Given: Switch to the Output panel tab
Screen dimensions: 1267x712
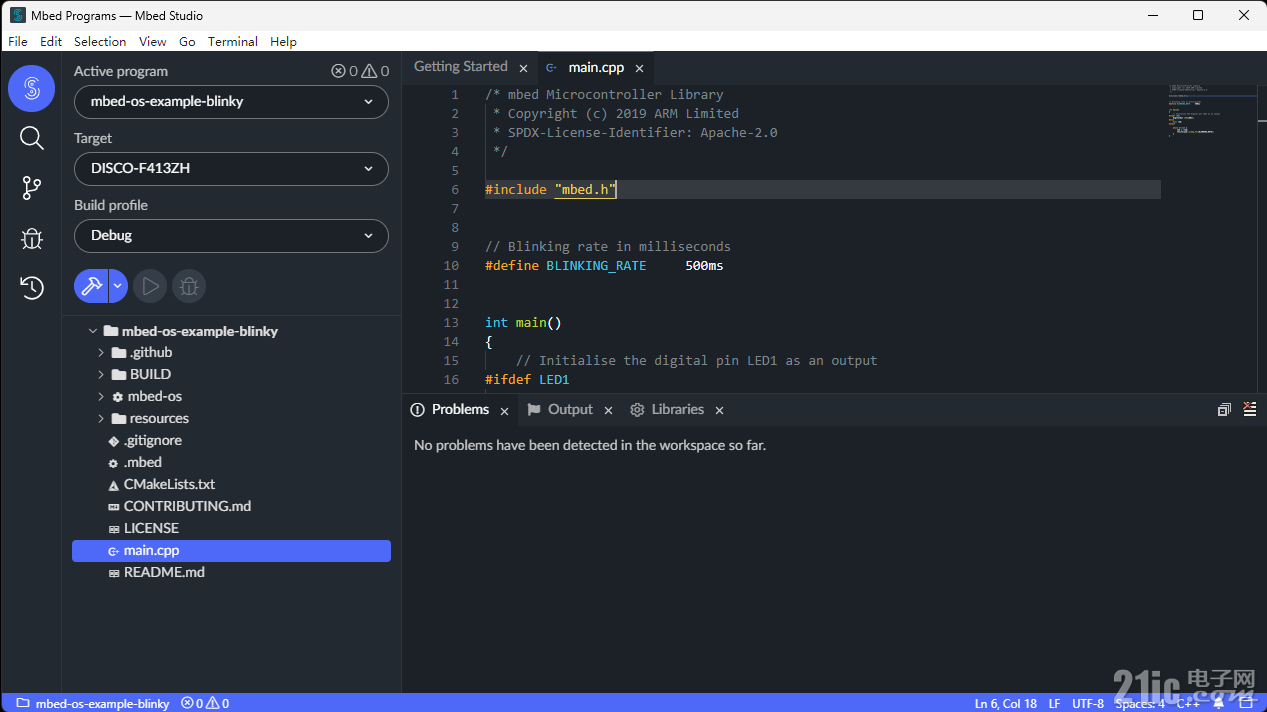Looking at the screenshot, I should click(x=570, y=410).
